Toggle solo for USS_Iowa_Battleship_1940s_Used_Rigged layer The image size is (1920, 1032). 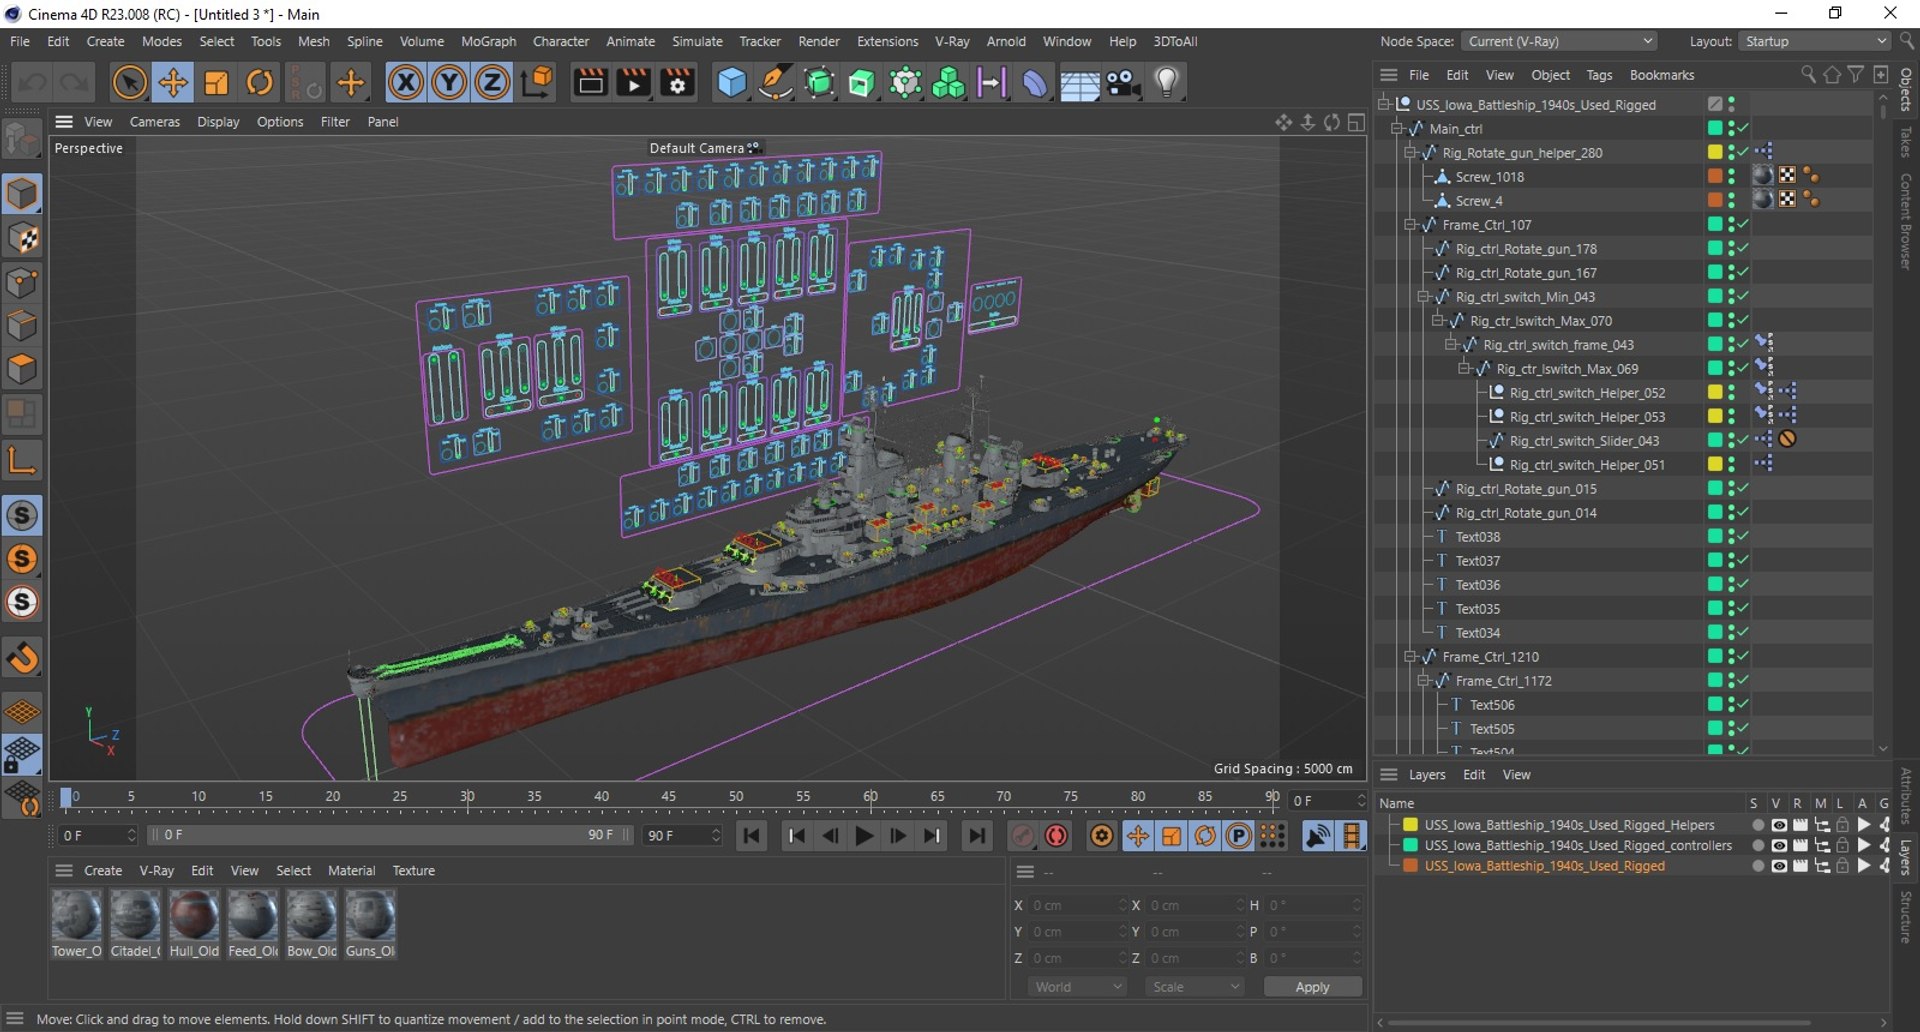click(1758, 866)
